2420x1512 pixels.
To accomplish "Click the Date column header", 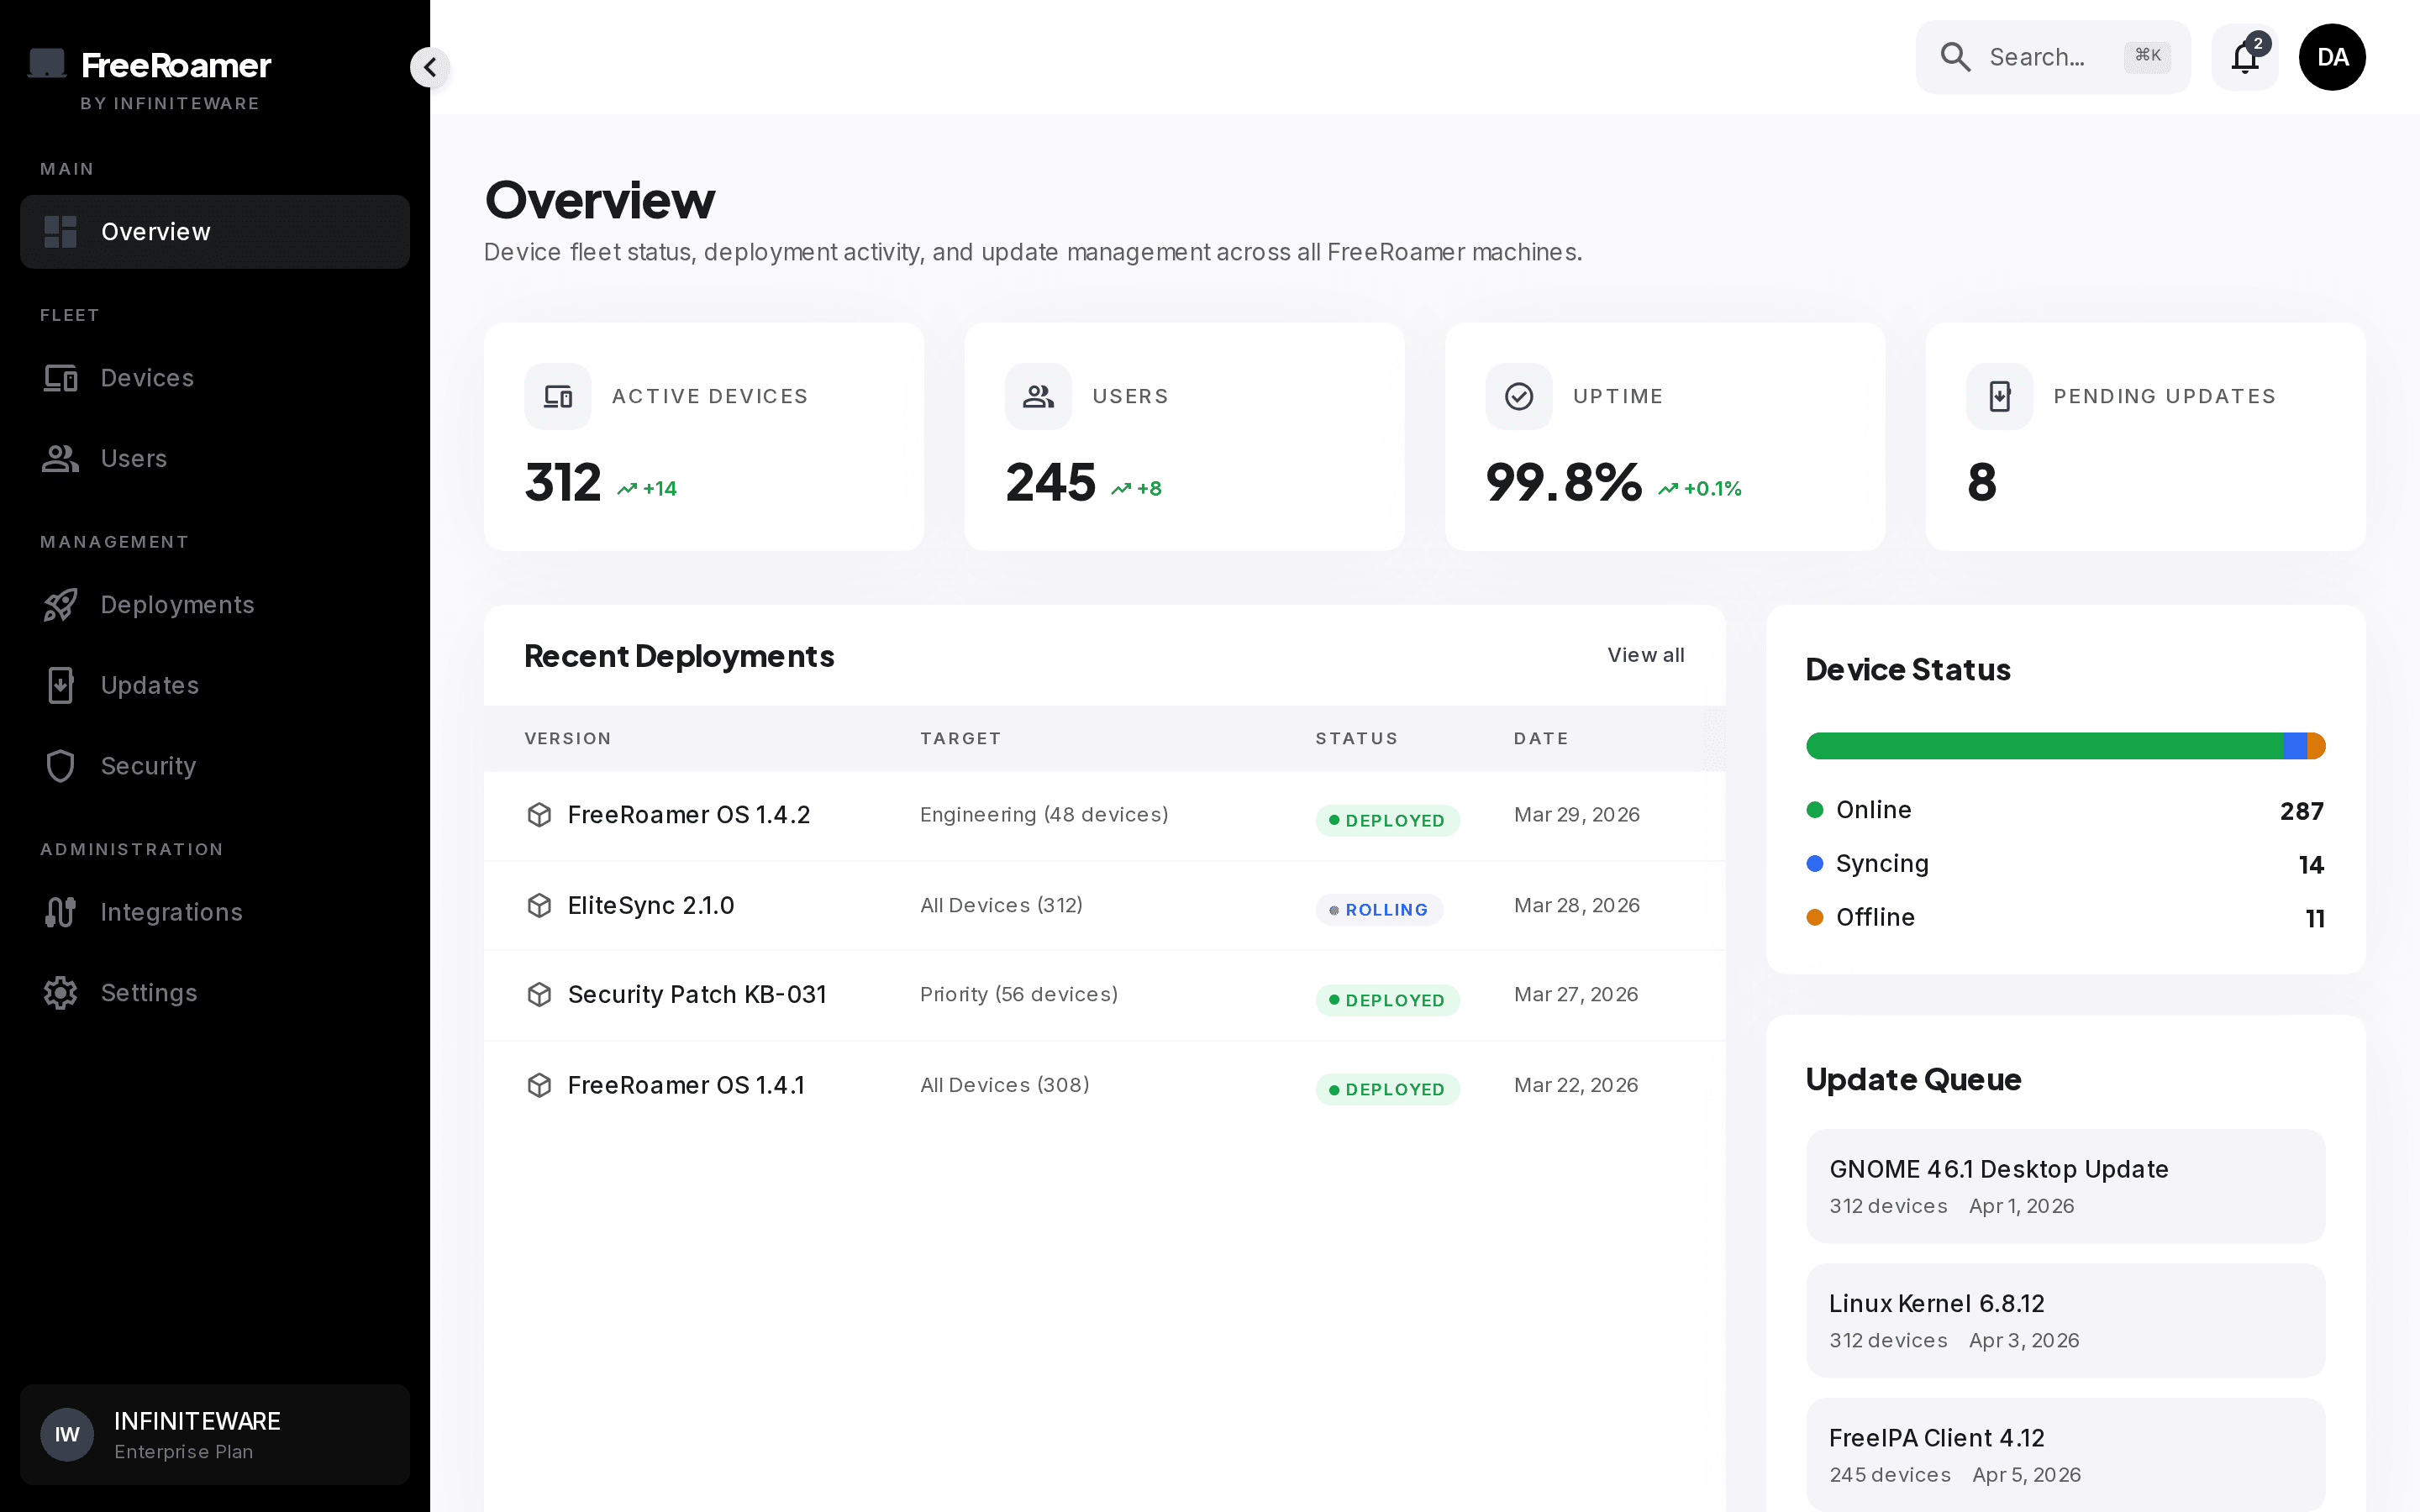I will pos(1541,738).
